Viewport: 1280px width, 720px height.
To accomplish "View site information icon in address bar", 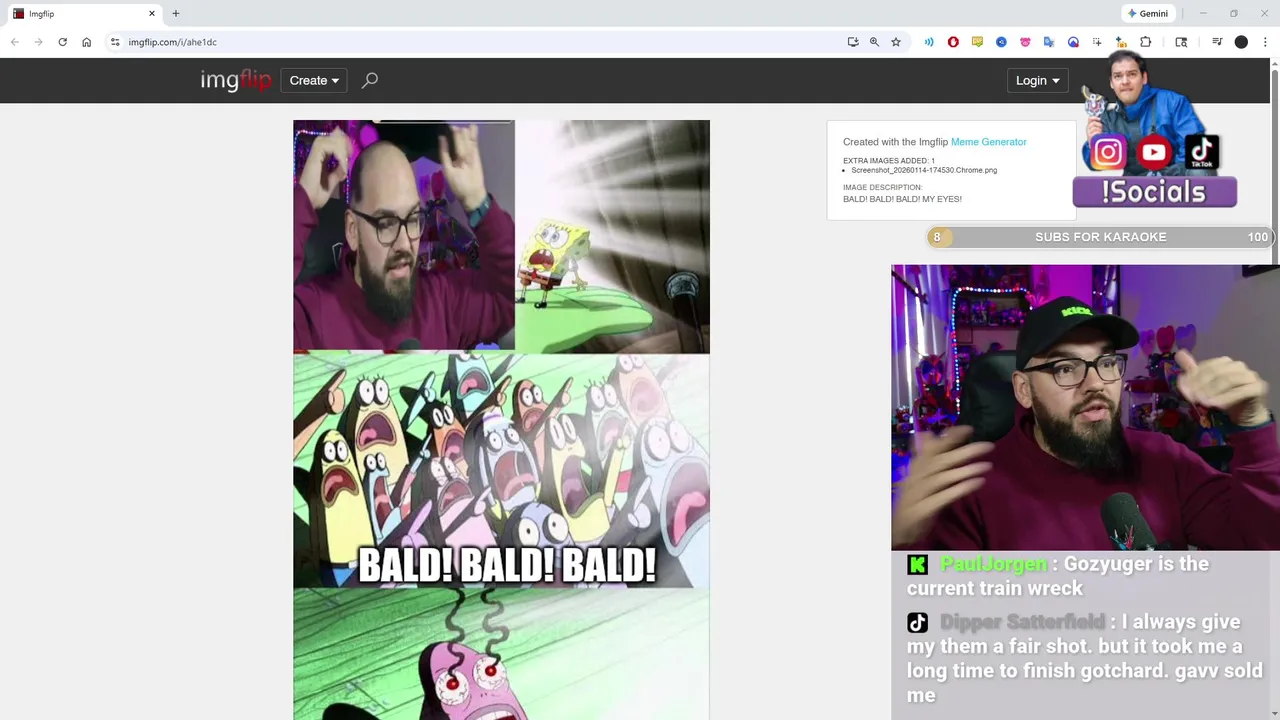I will 115,42.
